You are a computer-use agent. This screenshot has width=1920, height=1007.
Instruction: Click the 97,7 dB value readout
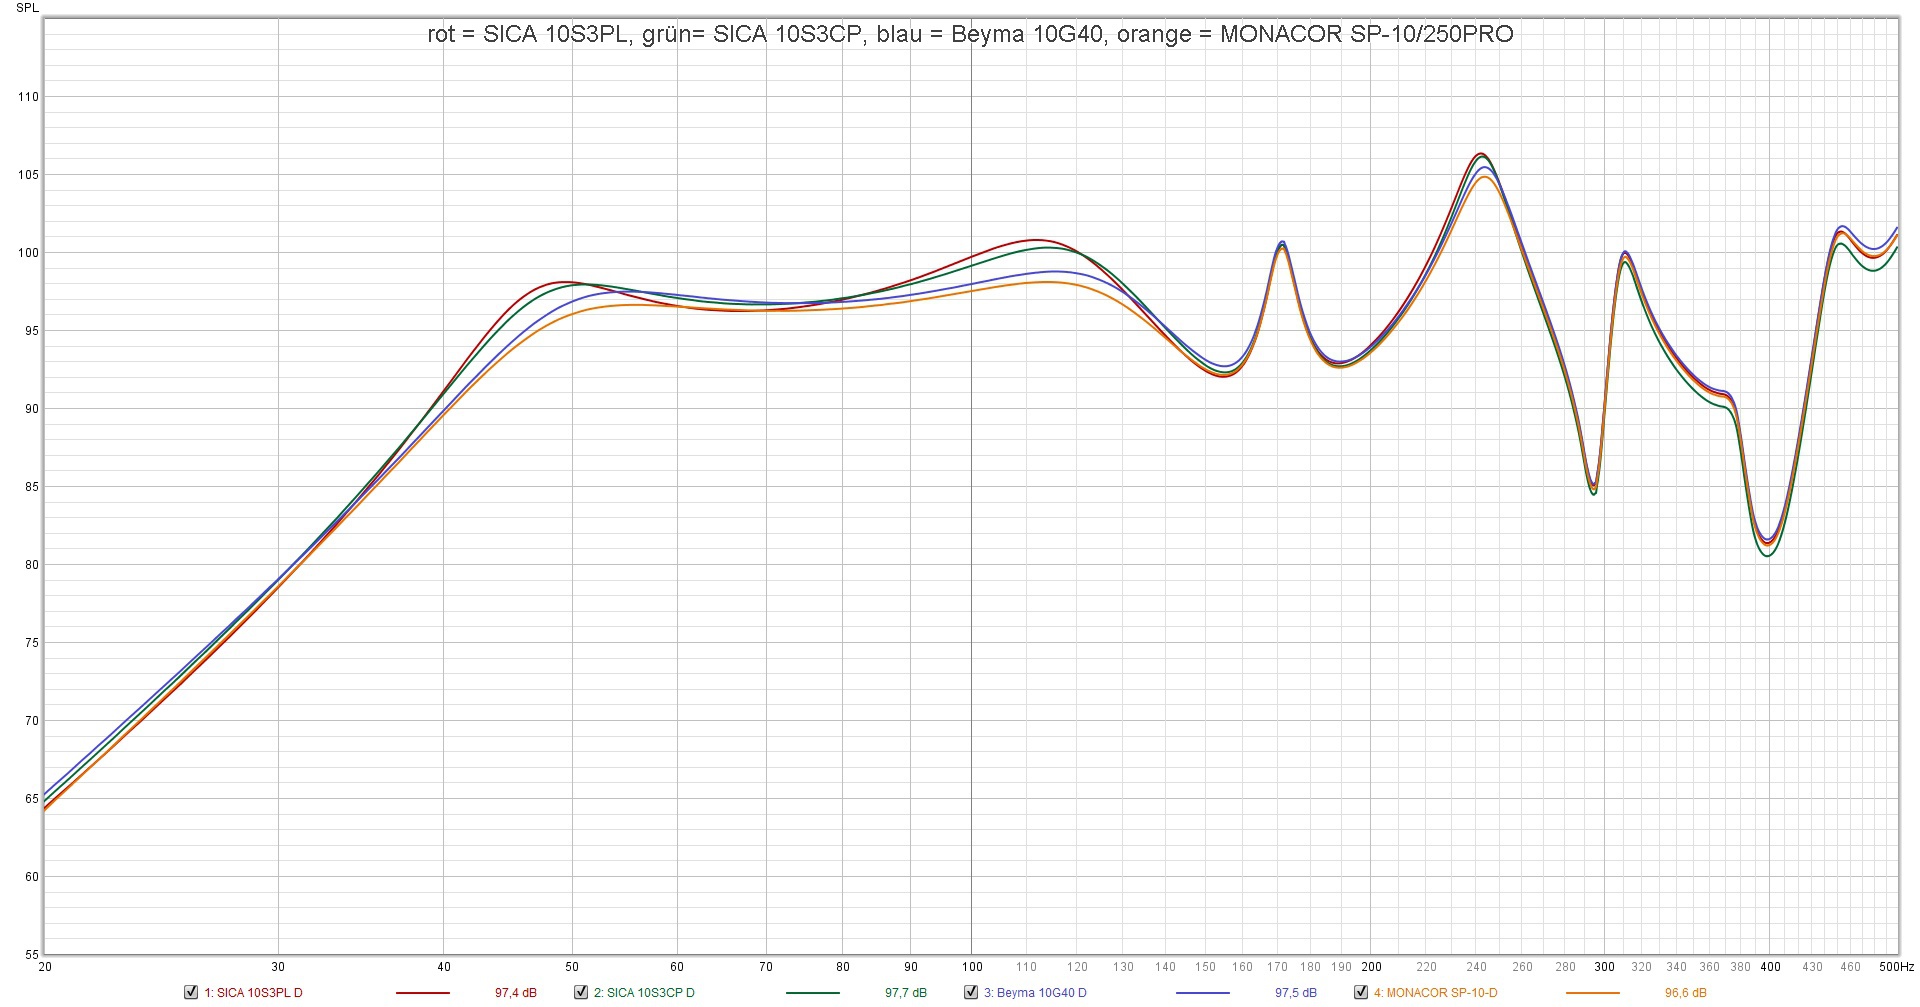(906, 993)
